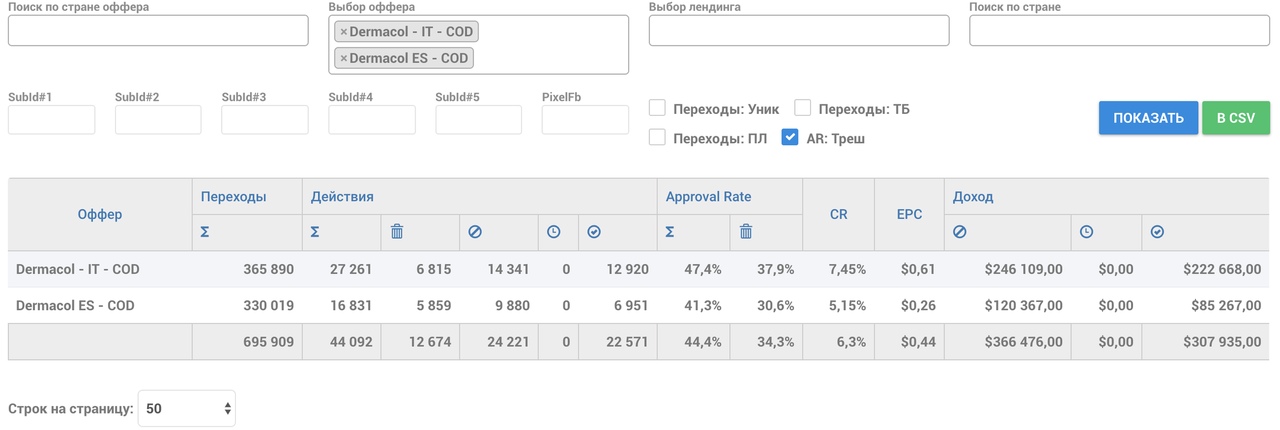1280x430 pixels.
Task: Sort by total sum icon under Действия
Action: [315, 232]
